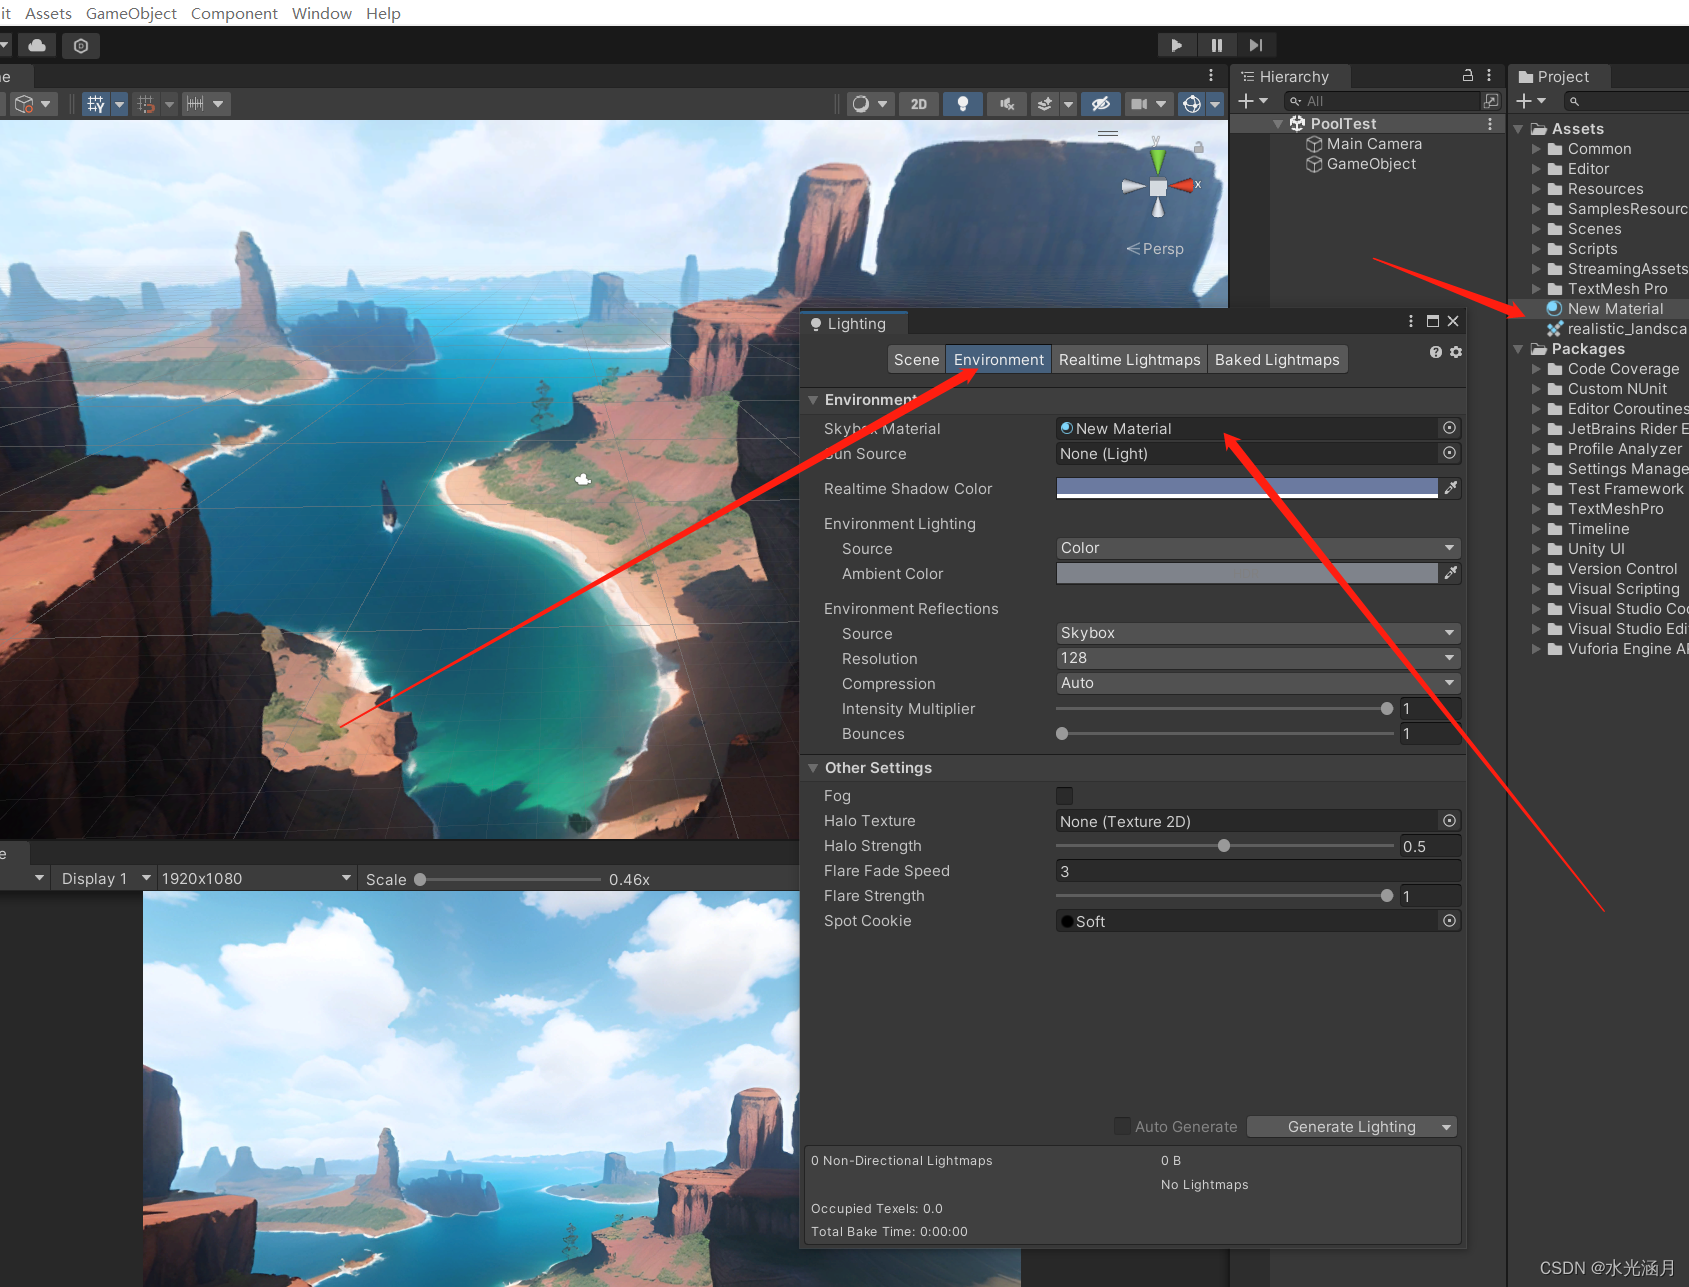Open increment snapping settings icon
This screenshot has width=1689, height=1287.
click(195, 104)
